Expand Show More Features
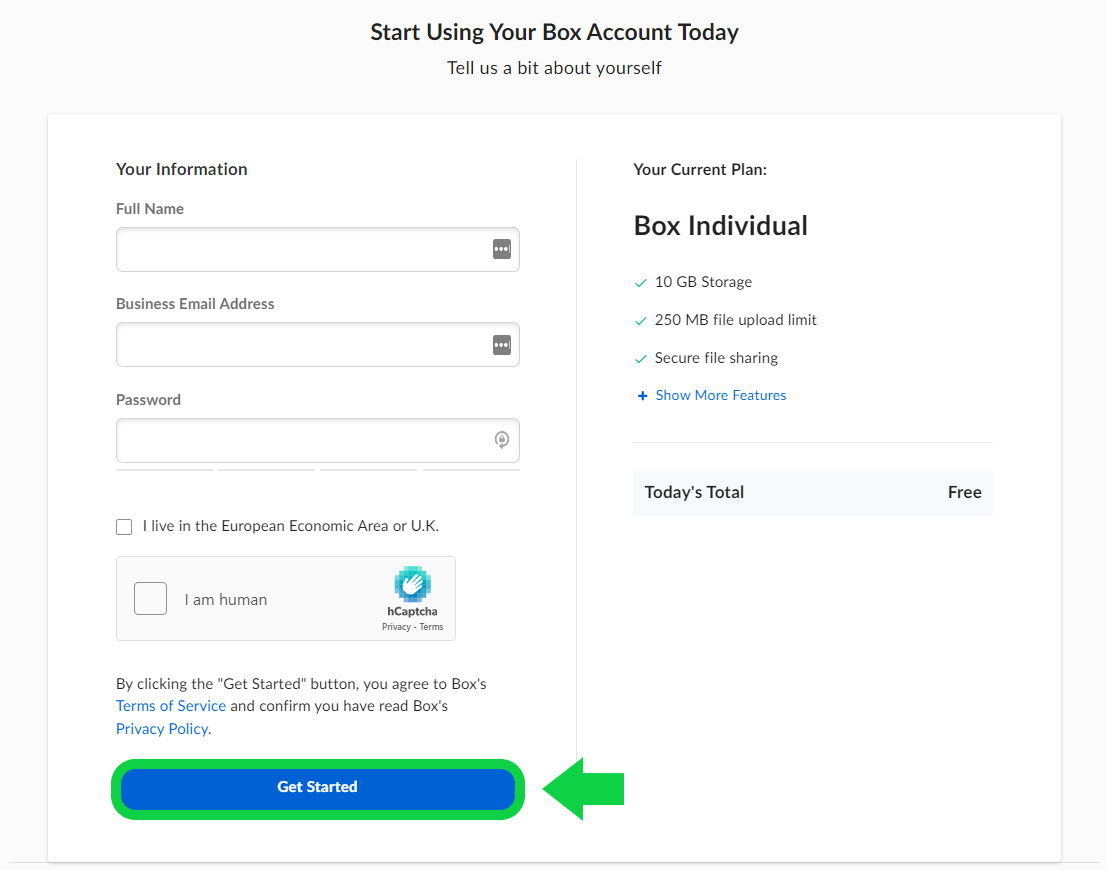1107x870 pixels. [x=720, y=395]
